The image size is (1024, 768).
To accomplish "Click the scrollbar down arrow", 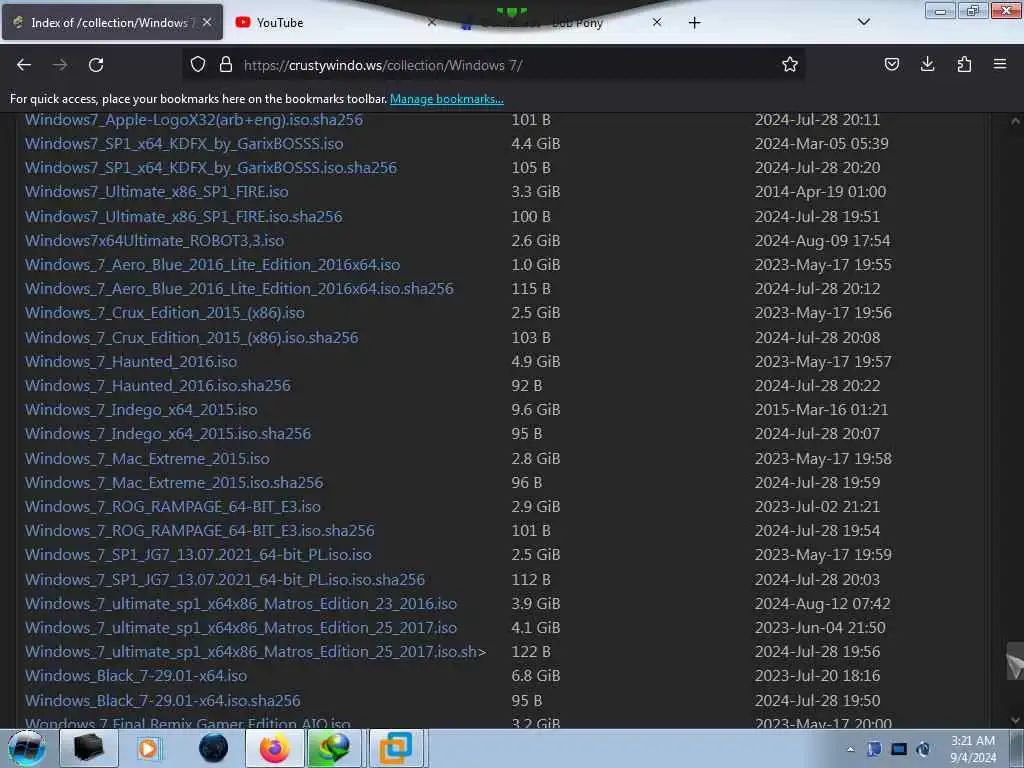I will (1015, 720).
